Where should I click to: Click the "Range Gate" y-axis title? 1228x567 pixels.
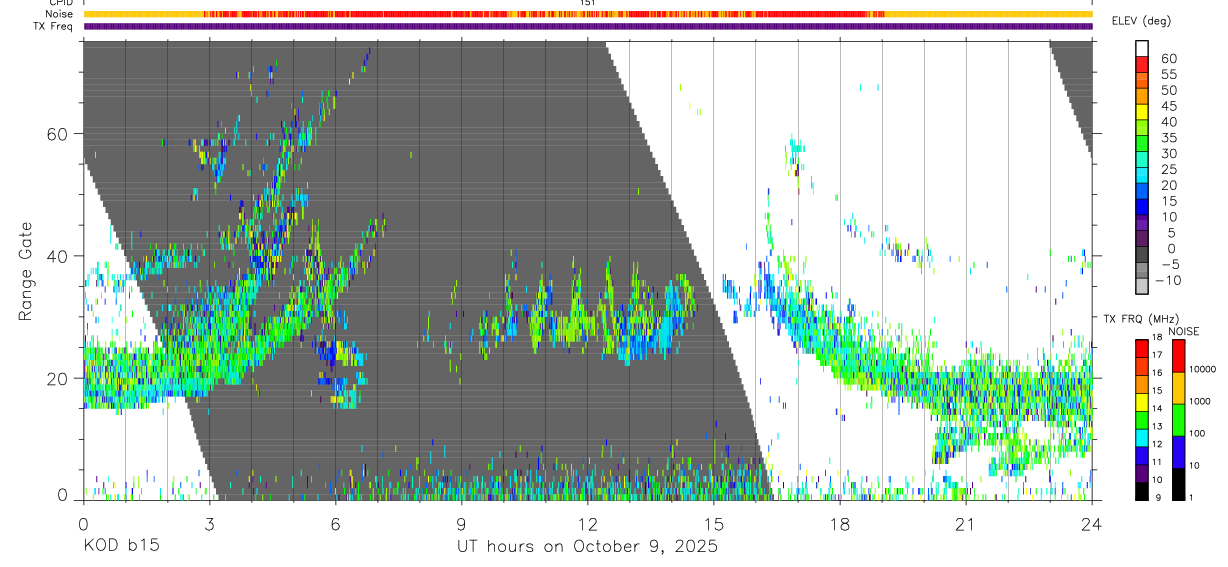tap(27, 270)
